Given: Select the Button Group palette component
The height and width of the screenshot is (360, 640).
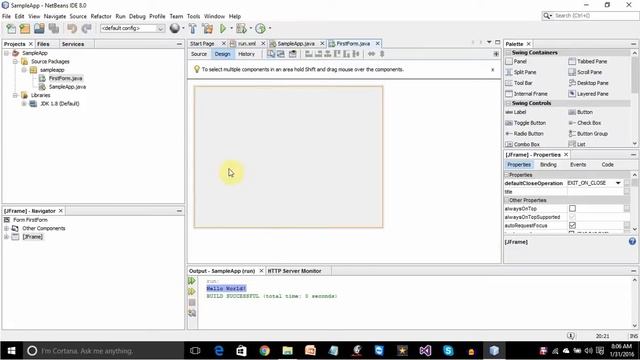Looking at the screenshot, I should [x=588, y=133].
